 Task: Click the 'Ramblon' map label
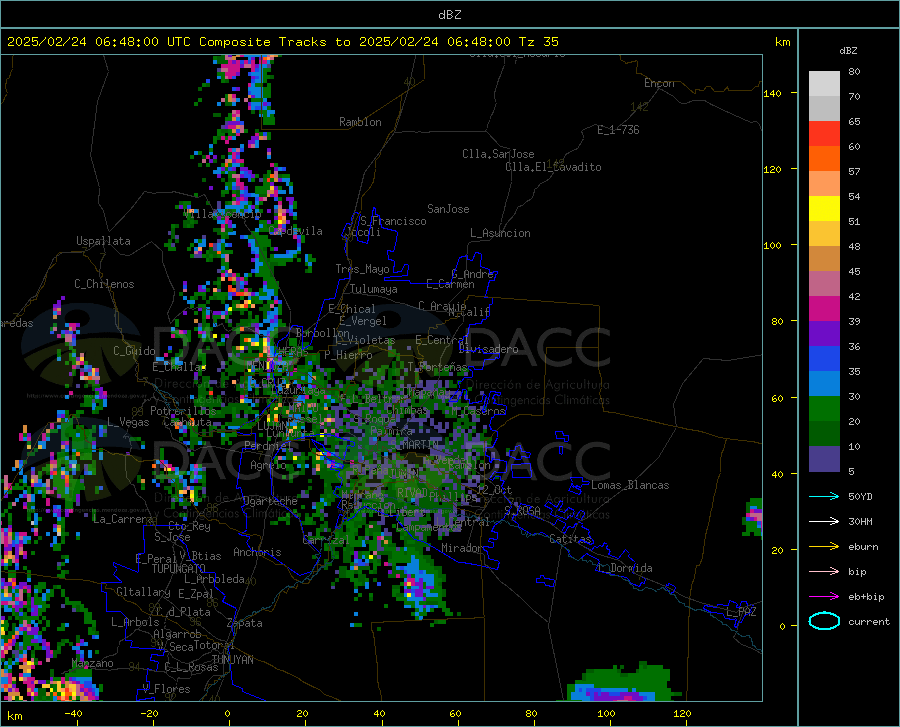360,122
